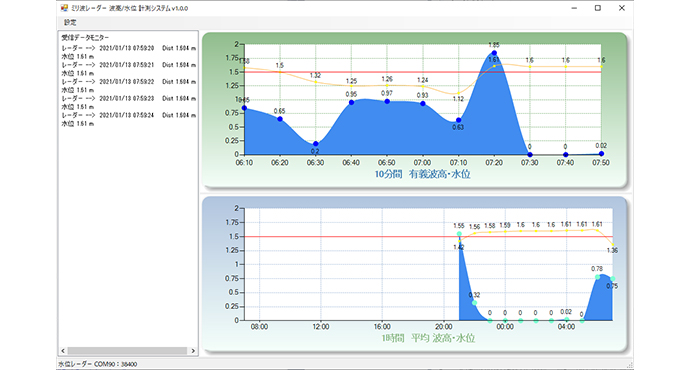Select the 受信データモニター panel heading

tap(85, 38)
